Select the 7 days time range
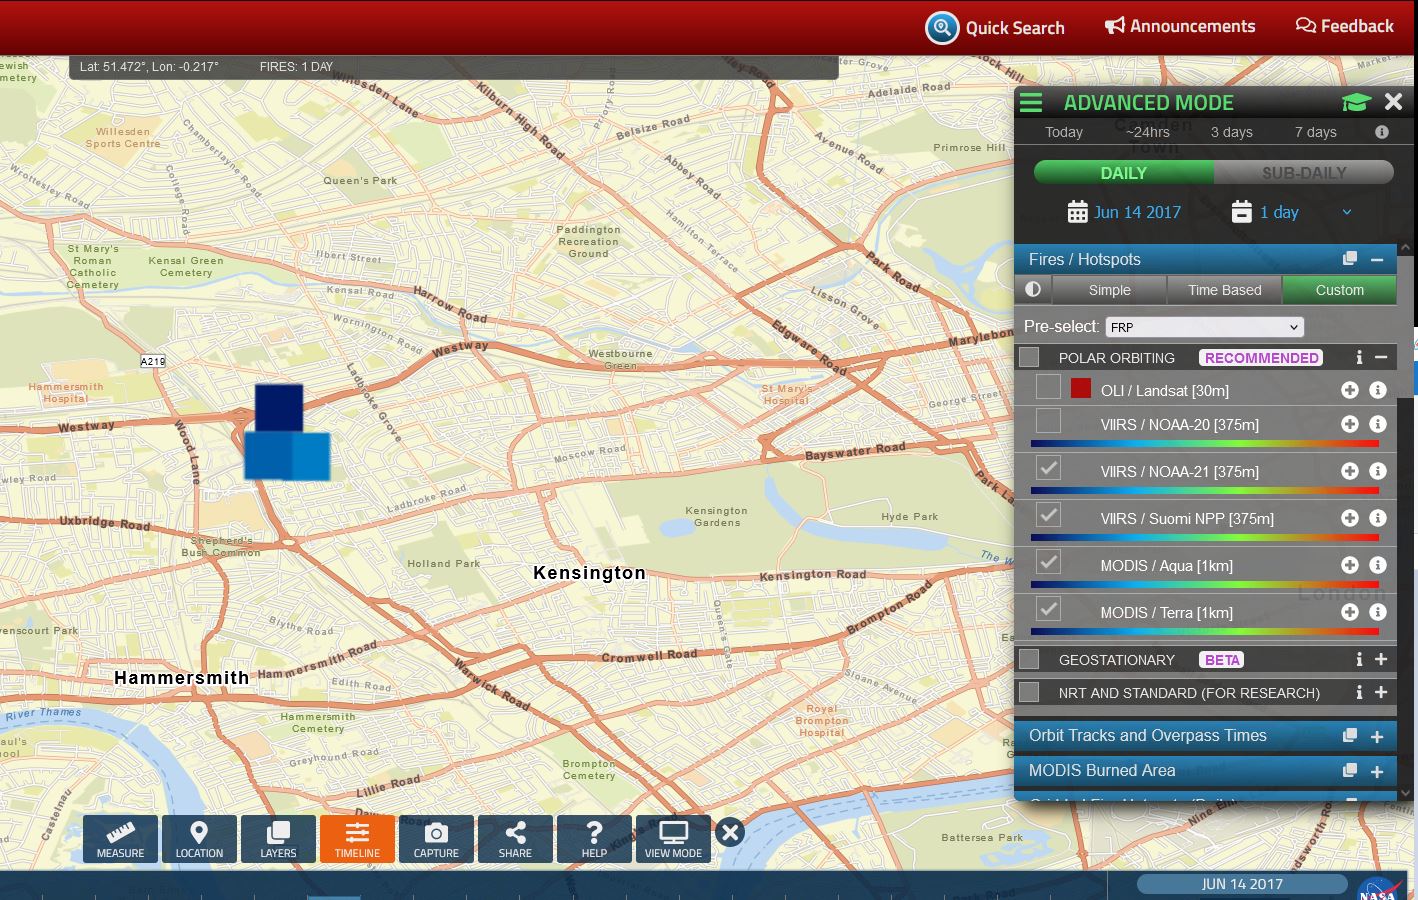1418x900 pixels. (1316, 132)
